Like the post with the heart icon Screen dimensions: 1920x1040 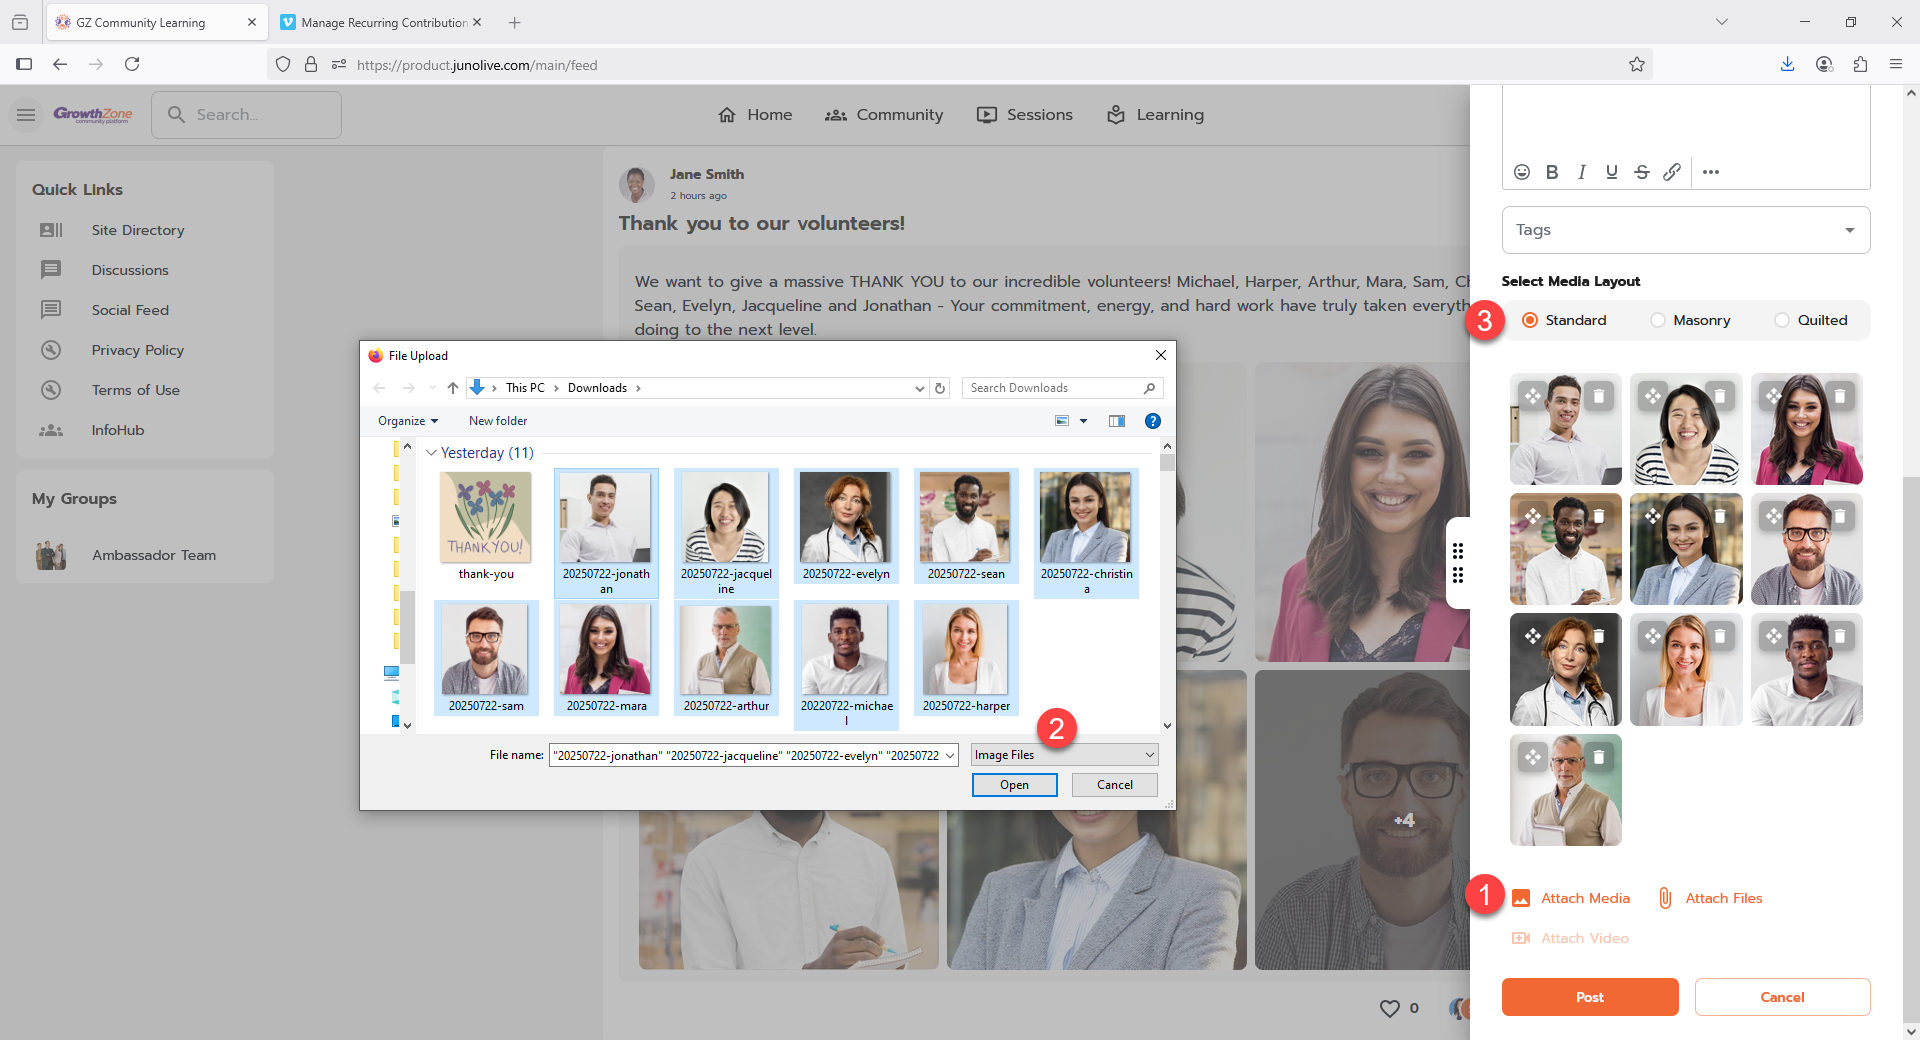click(1390, 1008)
